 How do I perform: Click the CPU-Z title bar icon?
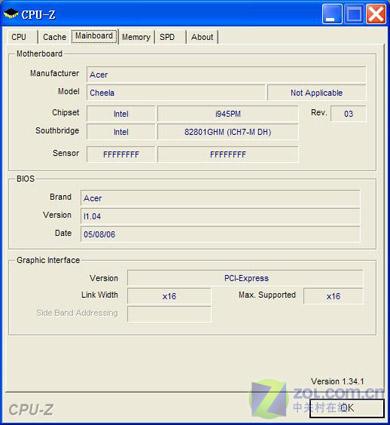click(10, 14)
